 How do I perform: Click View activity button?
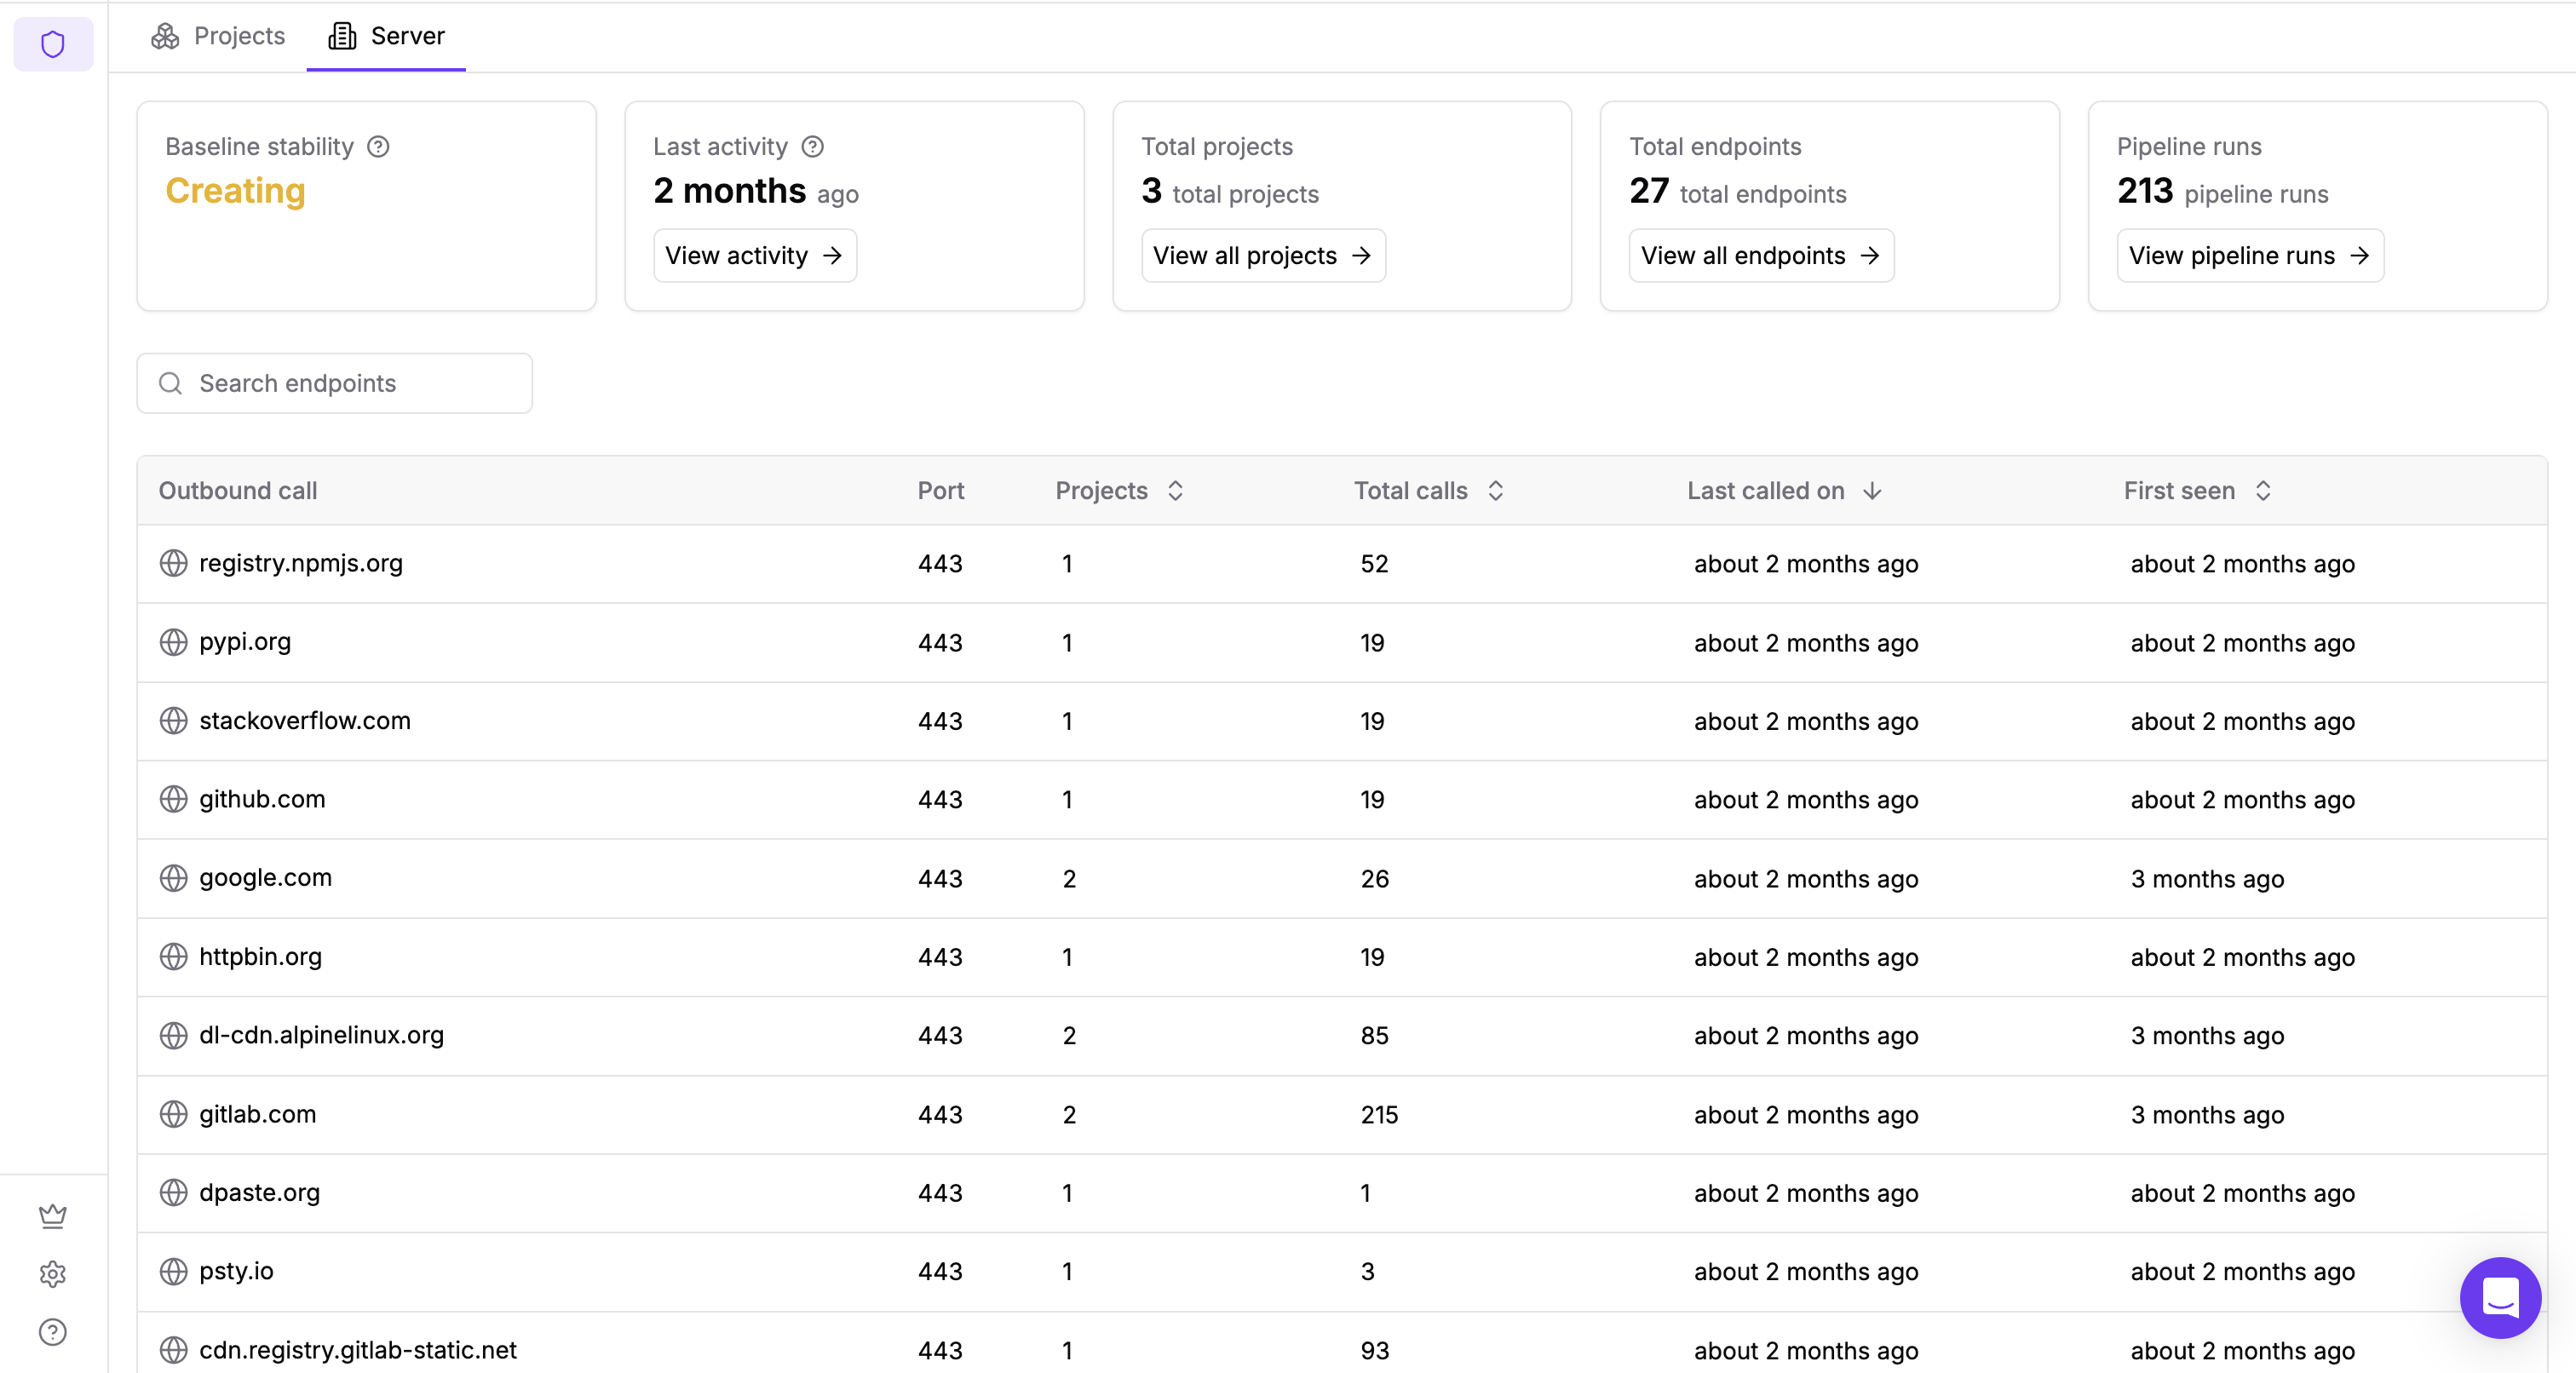pyautogui.click(x=754, y=256)
